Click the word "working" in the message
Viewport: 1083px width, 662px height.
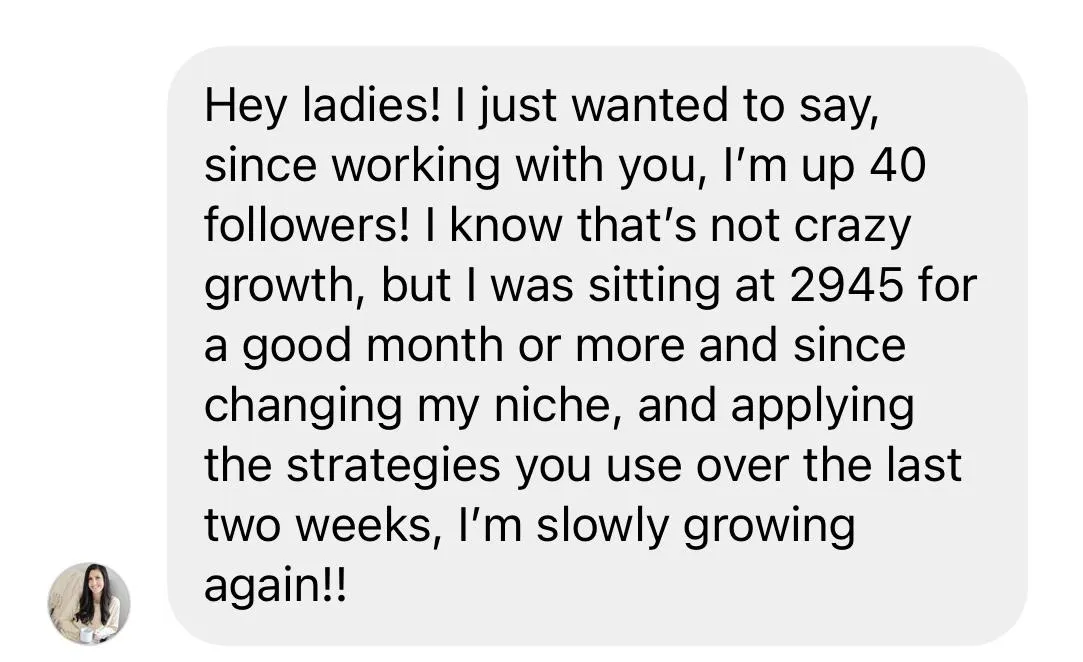[416, 167]
